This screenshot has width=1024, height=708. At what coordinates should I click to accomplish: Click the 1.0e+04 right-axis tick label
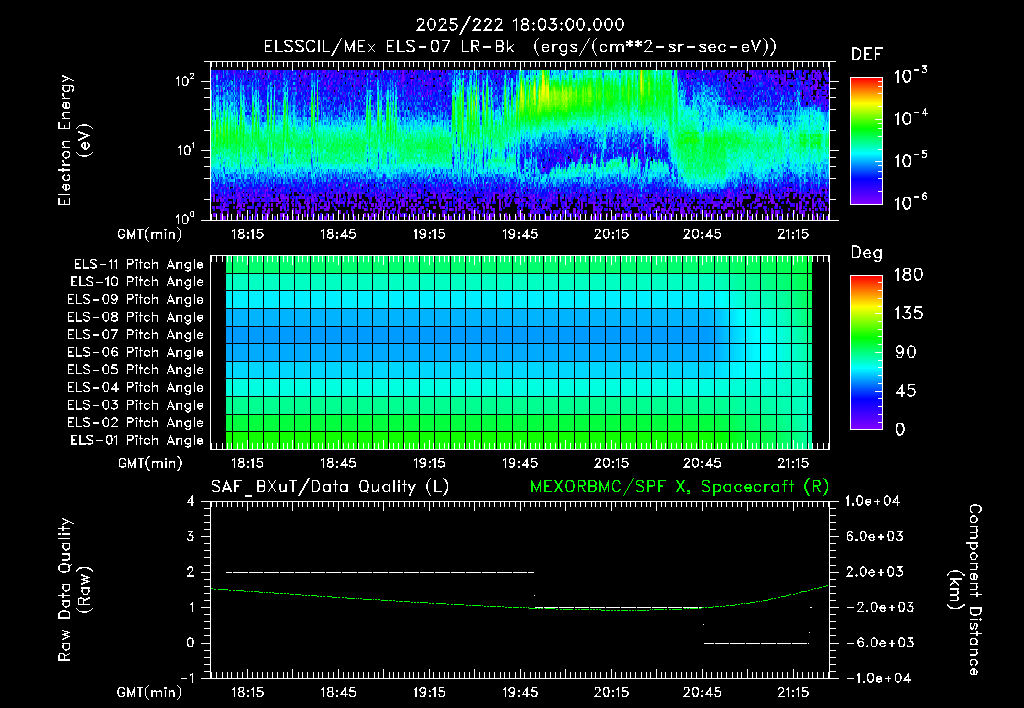pos(872,501)
